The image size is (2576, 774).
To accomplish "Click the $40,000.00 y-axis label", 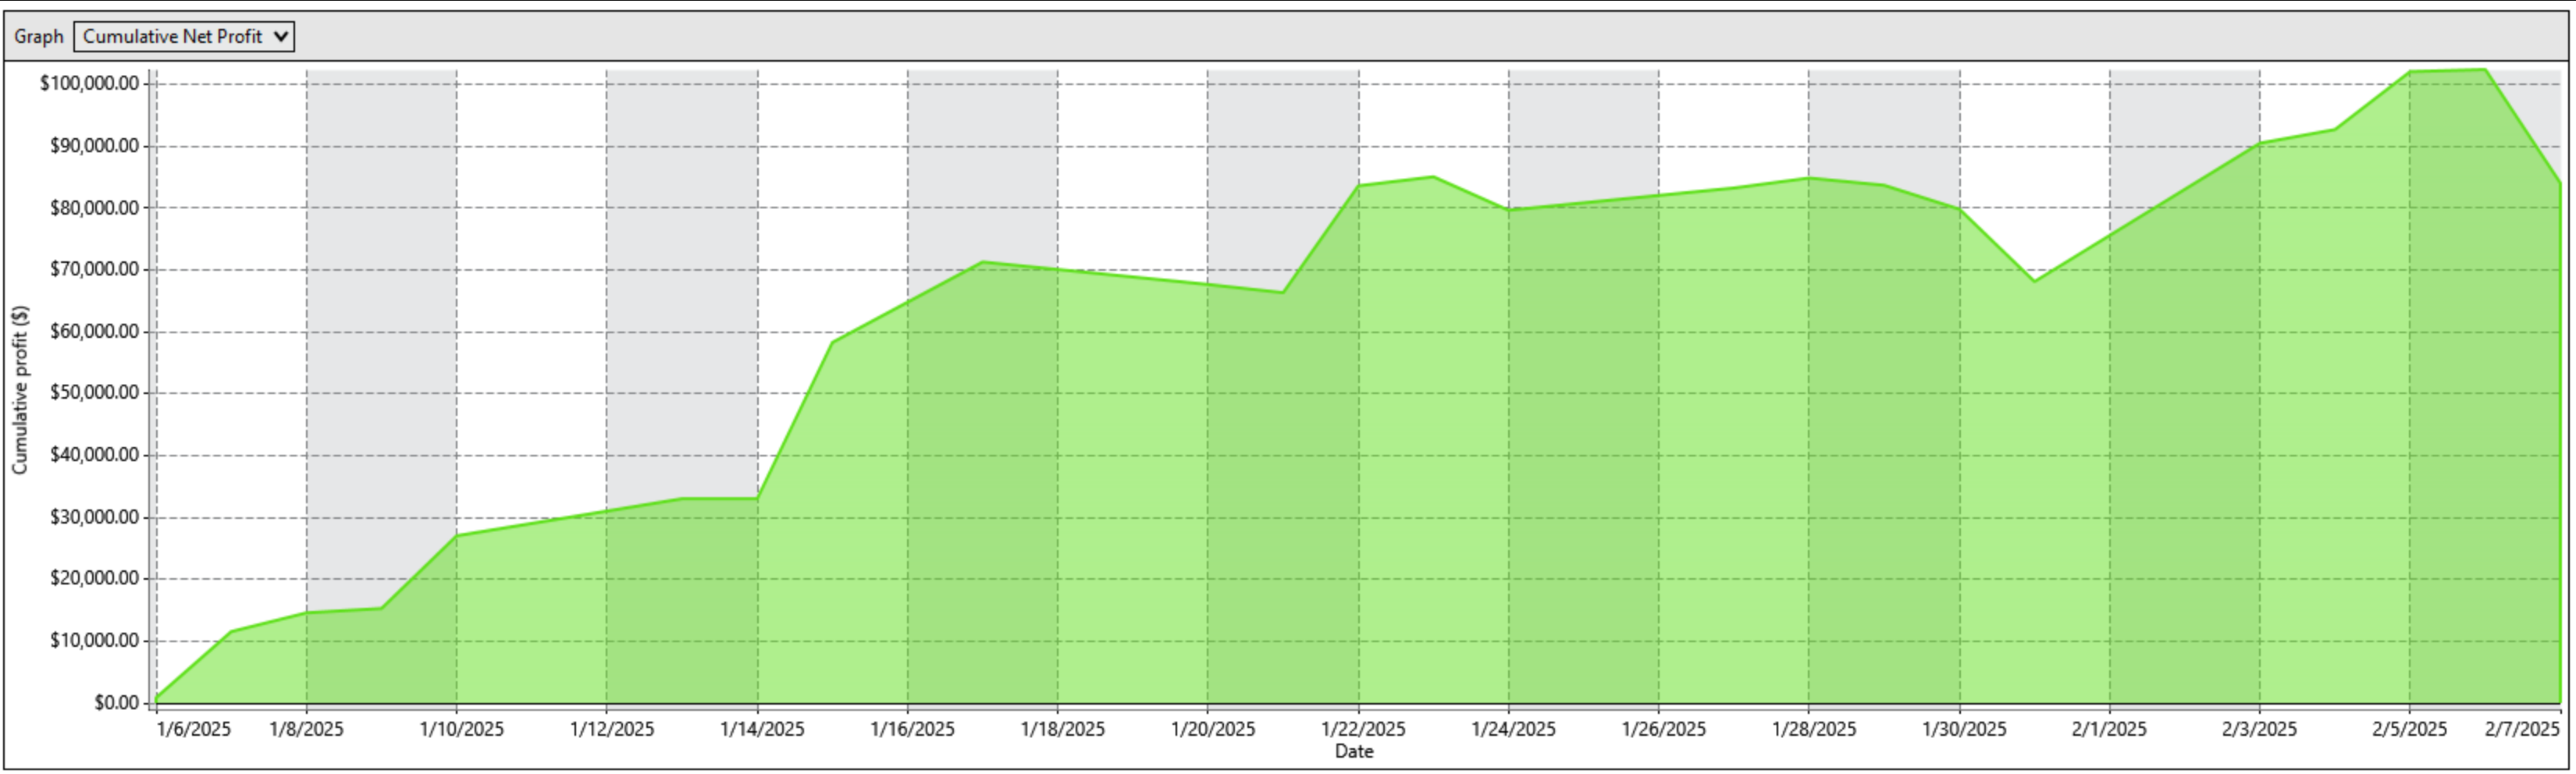I will [x=94, y=455].
